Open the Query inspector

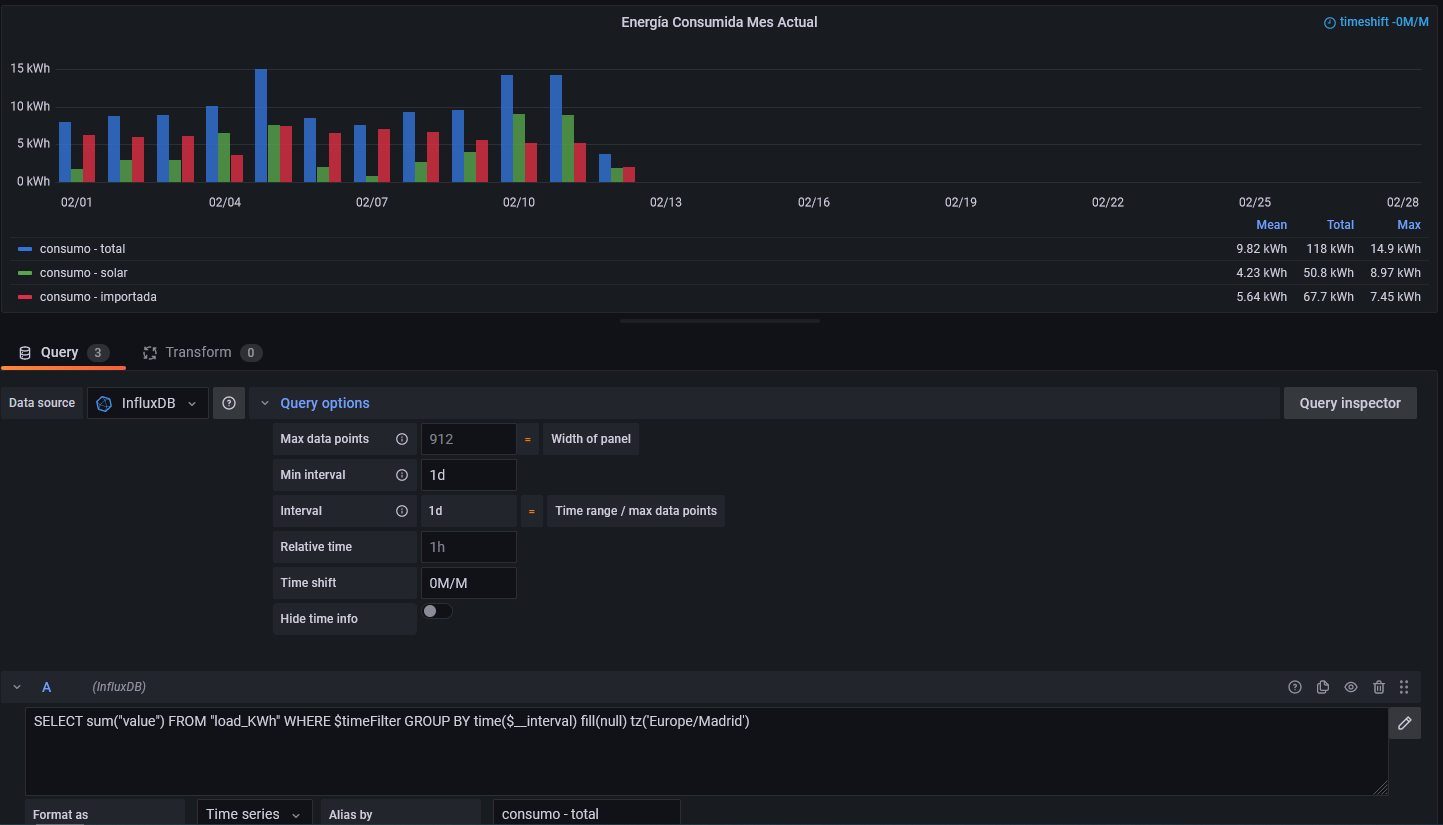(1350, 403)
